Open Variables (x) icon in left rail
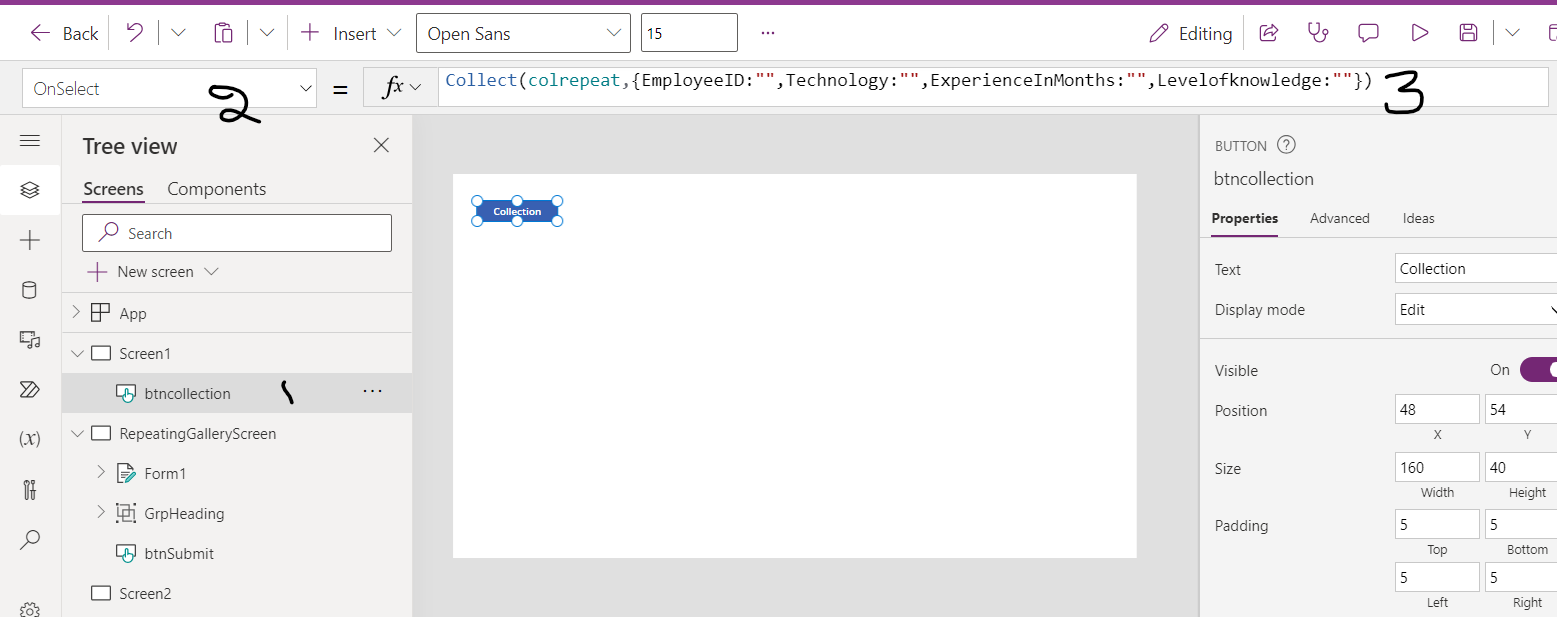 tap(30, 438)
